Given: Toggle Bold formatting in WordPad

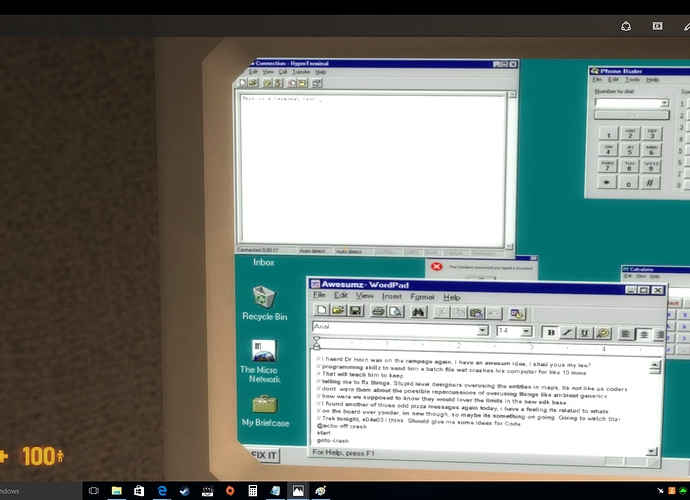Looking at the screenshot, I should click(x=550, y=332).
